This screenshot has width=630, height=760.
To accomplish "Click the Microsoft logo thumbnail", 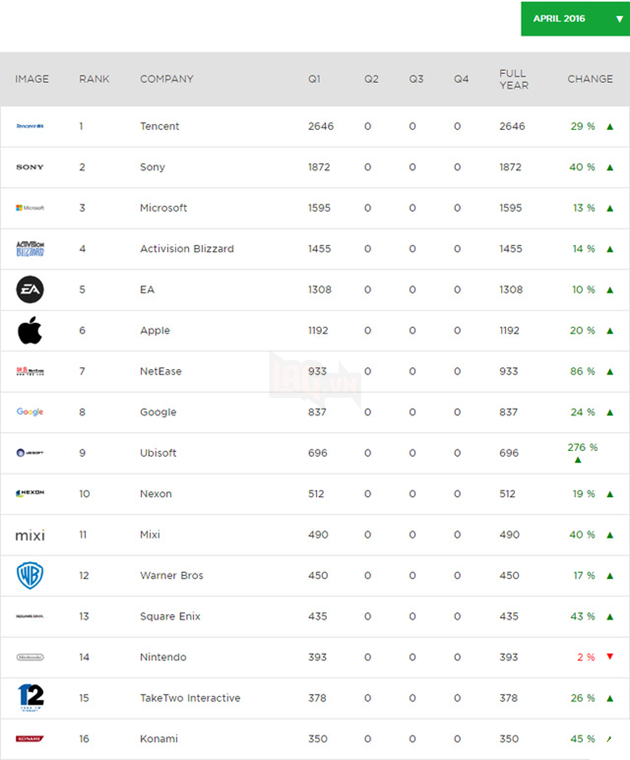I will (30, 208).
